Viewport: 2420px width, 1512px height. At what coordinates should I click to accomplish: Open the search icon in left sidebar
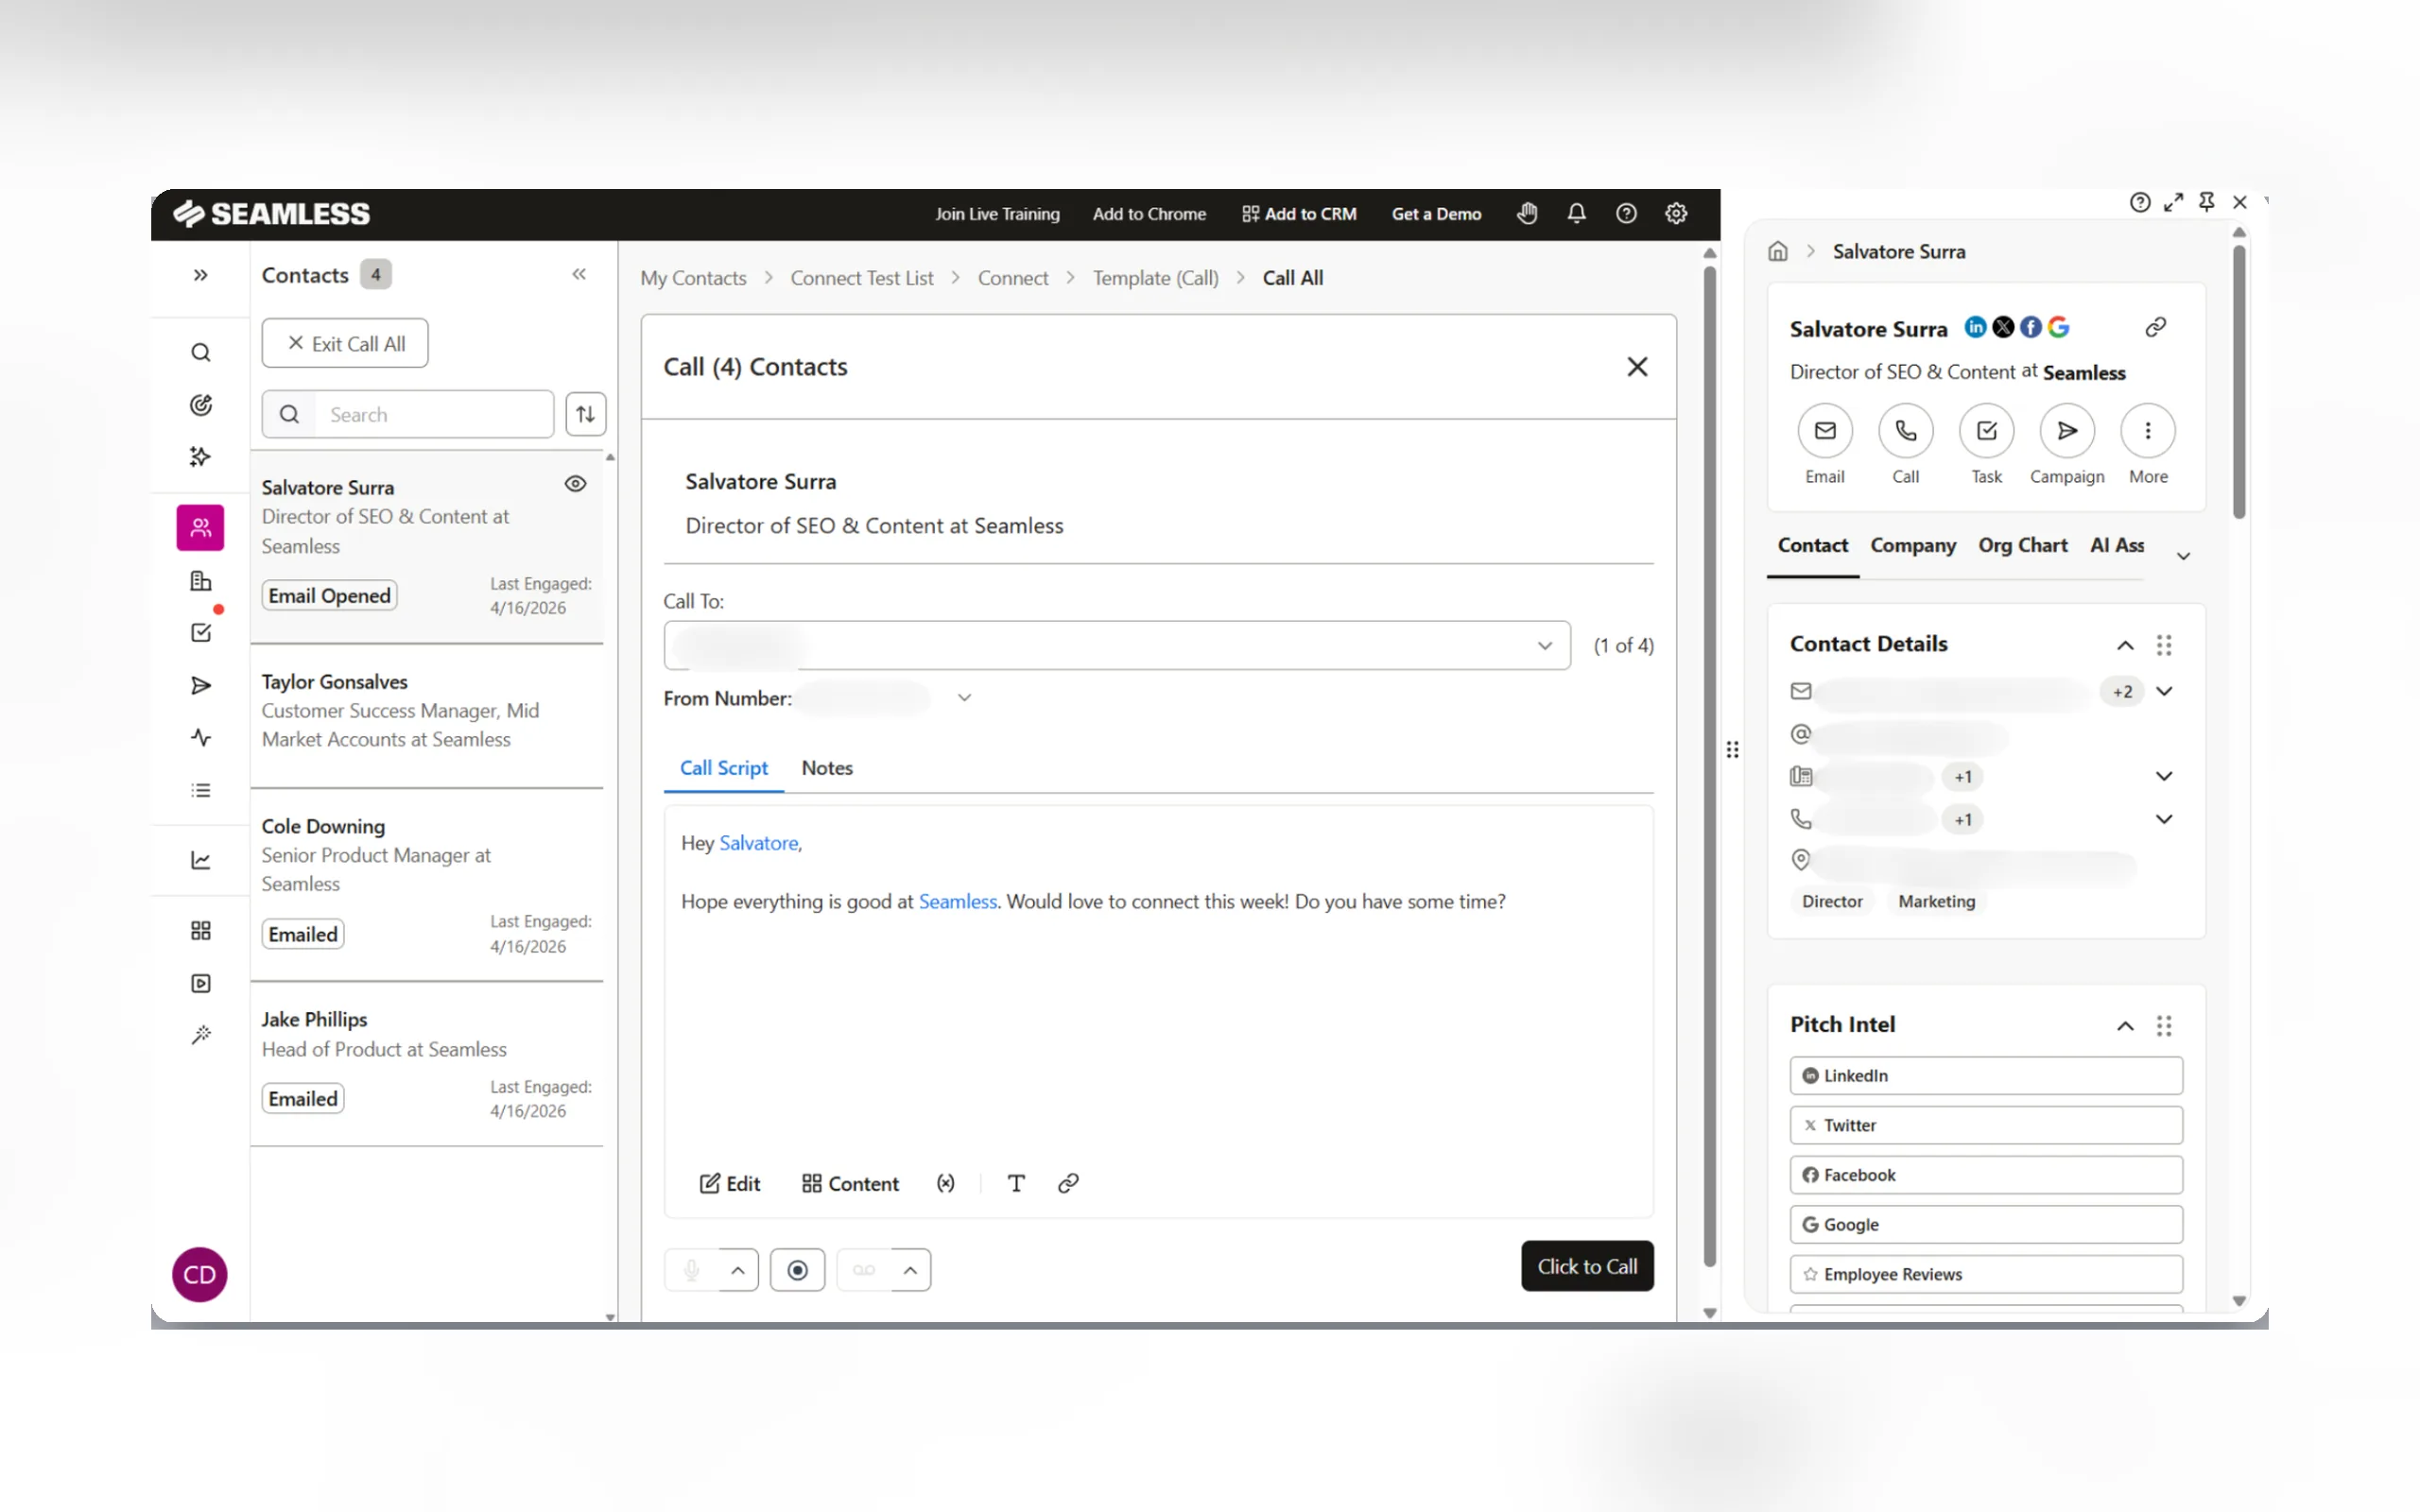tap(201, 352)
